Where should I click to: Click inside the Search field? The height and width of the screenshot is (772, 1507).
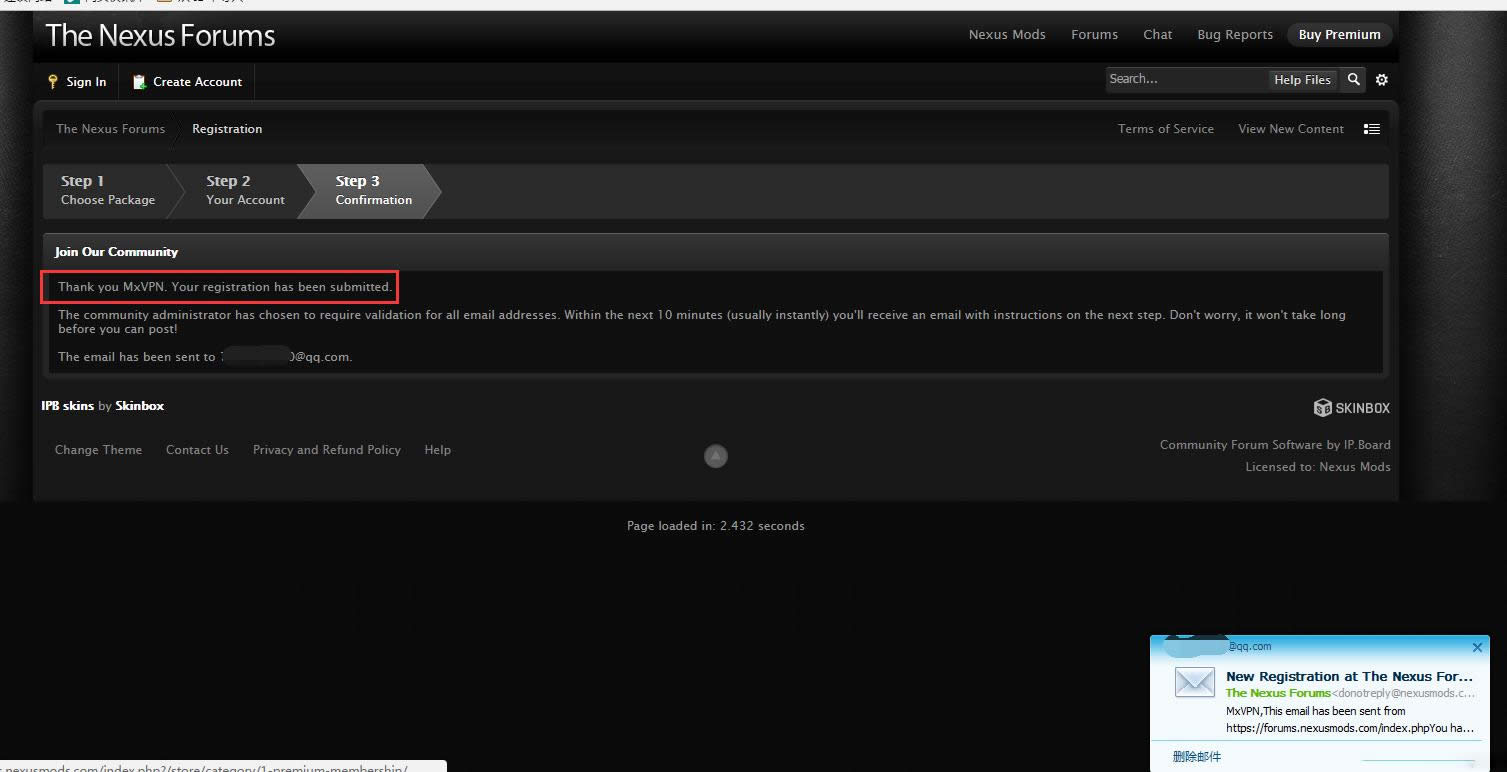pos(1185,80)
